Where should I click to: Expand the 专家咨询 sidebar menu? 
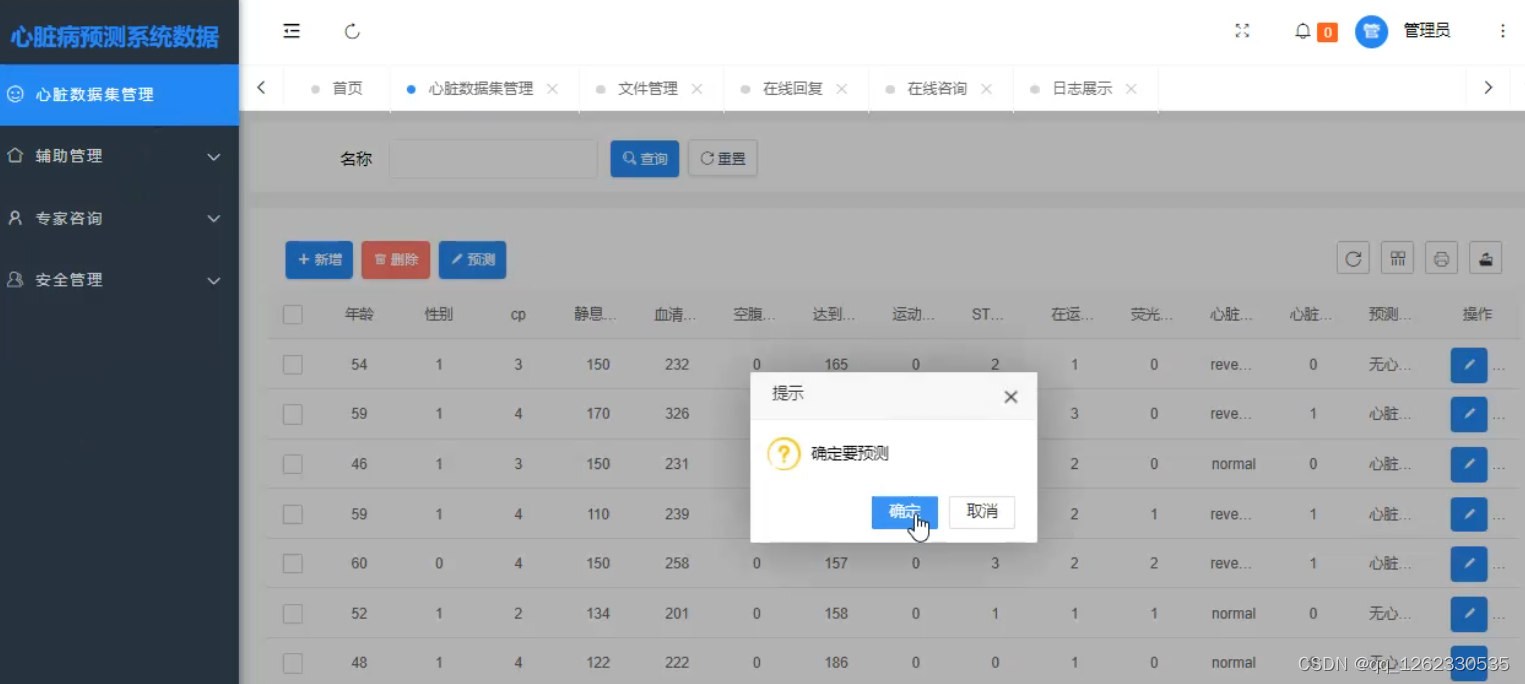coord(119,218)
